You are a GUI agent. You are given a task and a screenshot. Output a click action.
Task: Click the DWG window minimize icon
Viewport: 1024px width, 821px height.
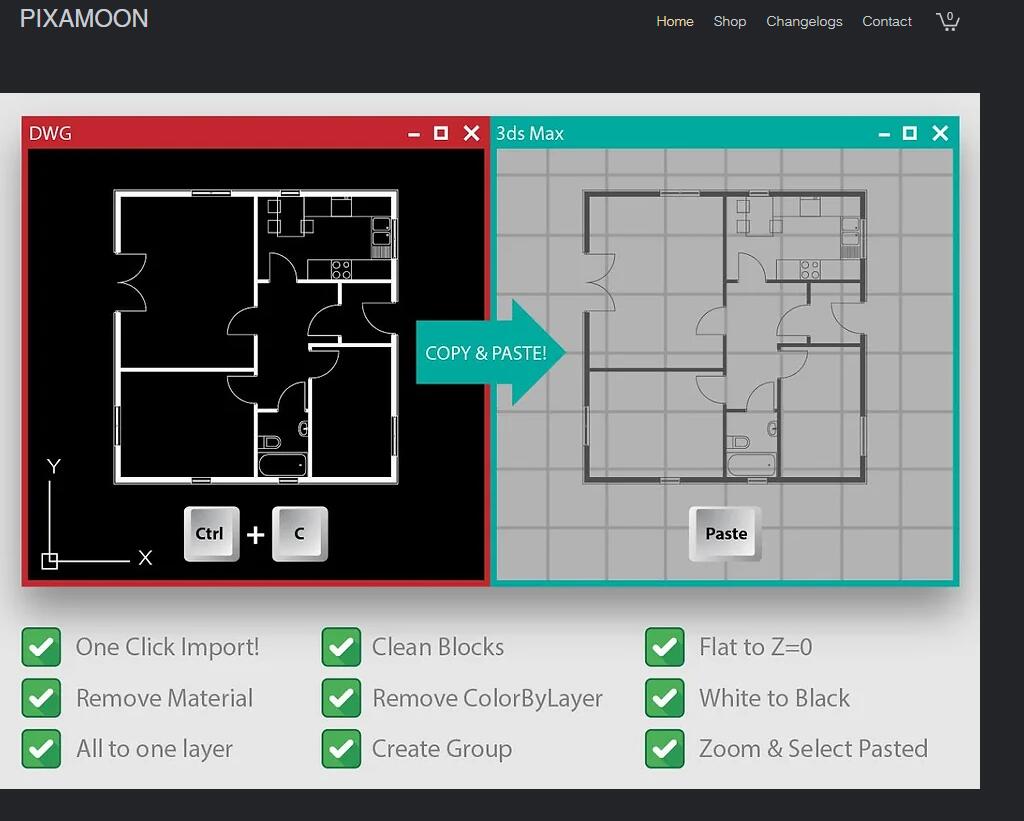413,135
